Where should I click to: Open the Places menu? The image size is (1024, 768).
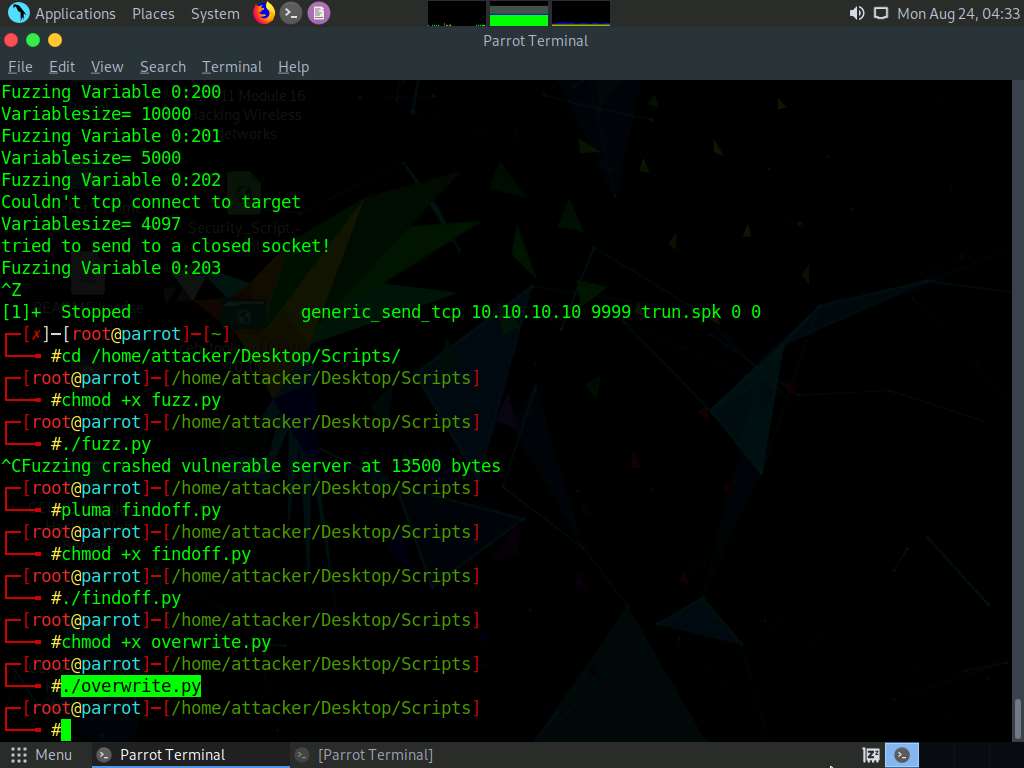click(x=153, y=14)
